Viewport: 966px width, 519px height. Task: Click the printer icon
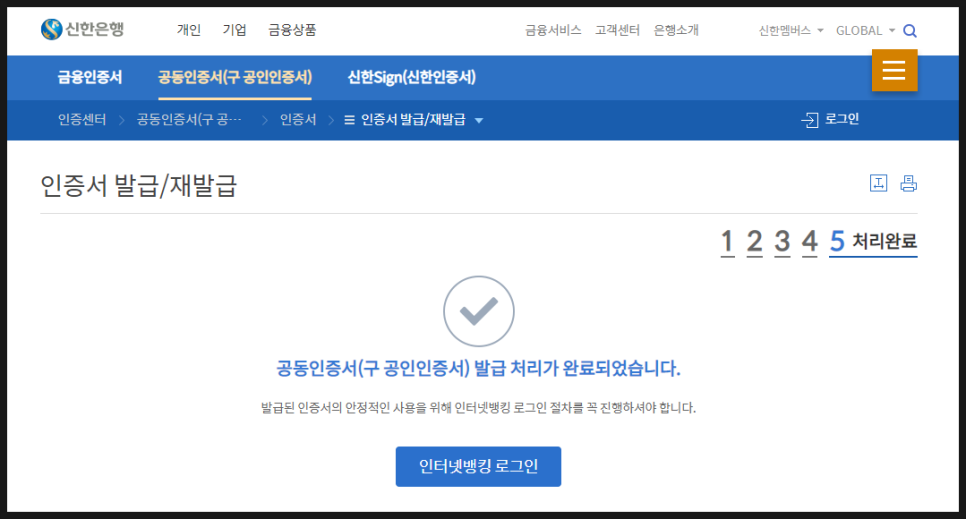(x=909, y=183)
